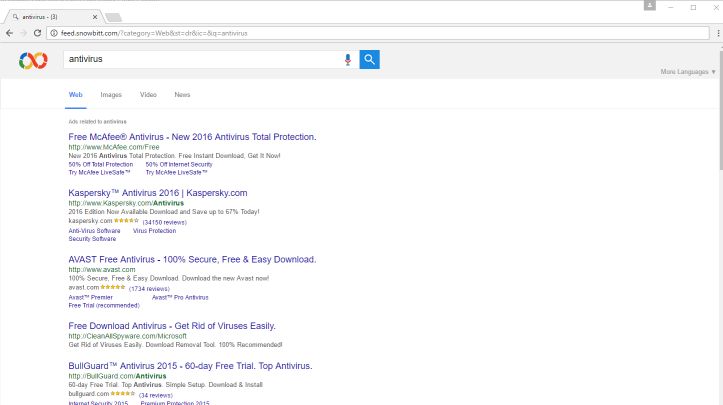Screen dimensions: 723x405
Task: Open the www.McAfee.com/Free URL
Action: click(114, 147)
